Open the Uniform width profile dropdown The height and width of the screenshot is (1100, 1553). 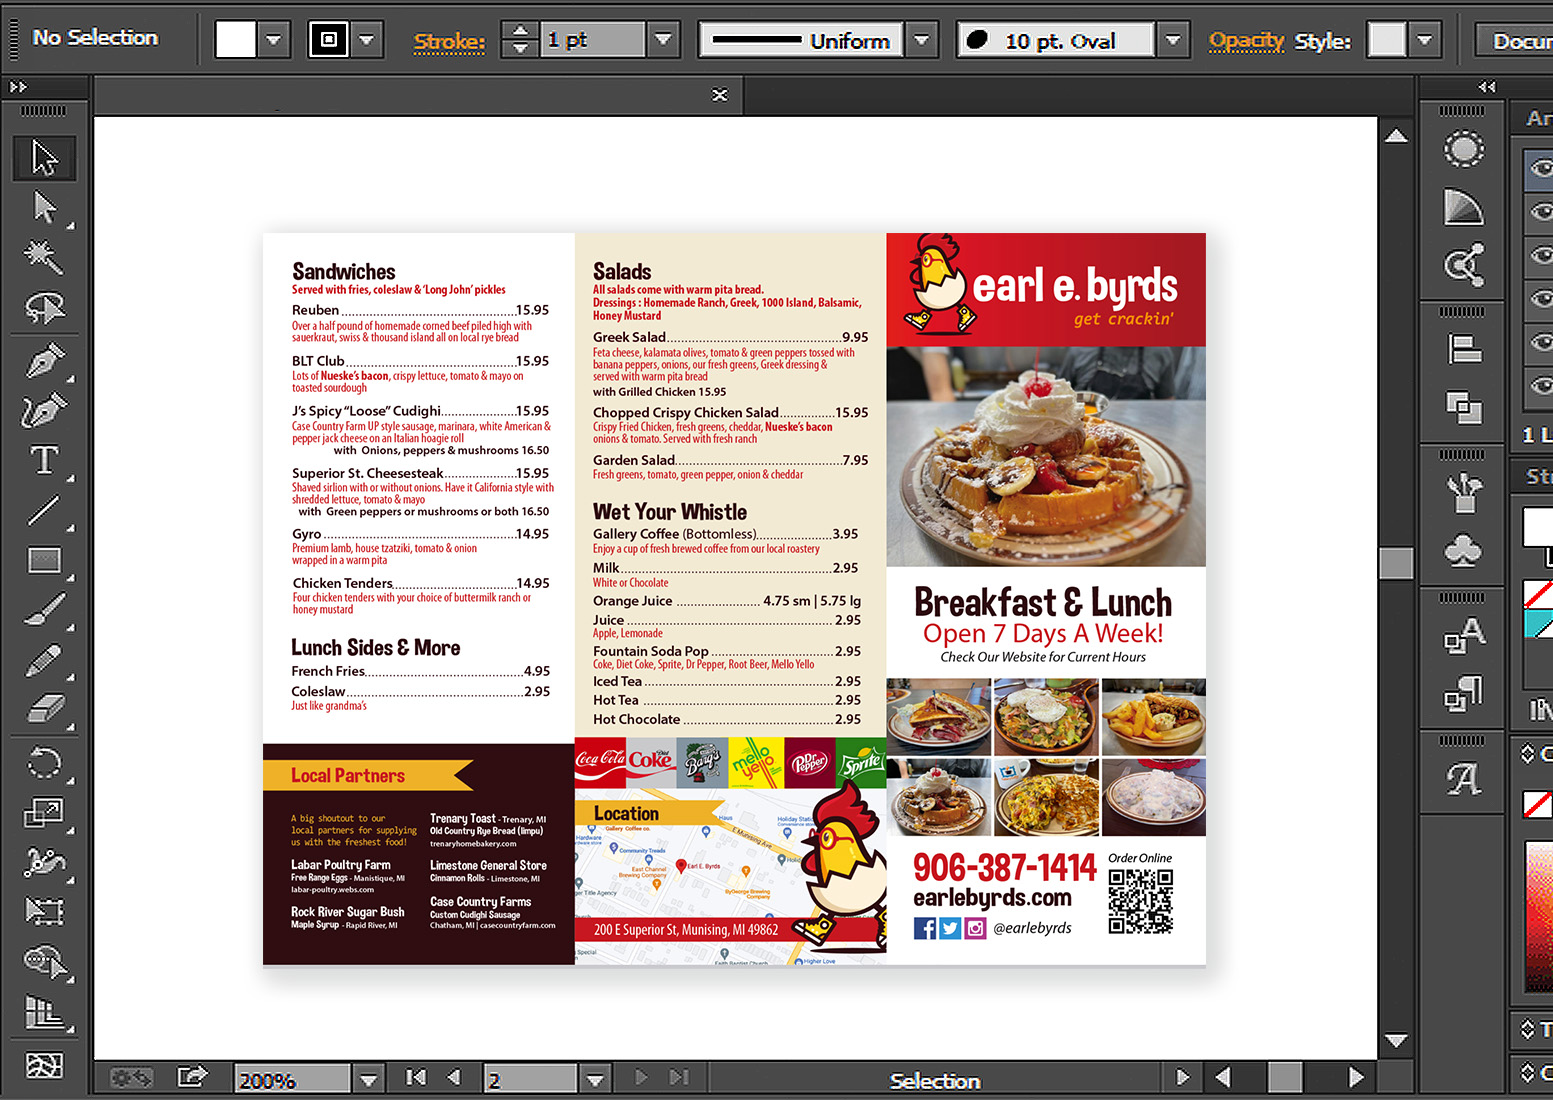921,41
